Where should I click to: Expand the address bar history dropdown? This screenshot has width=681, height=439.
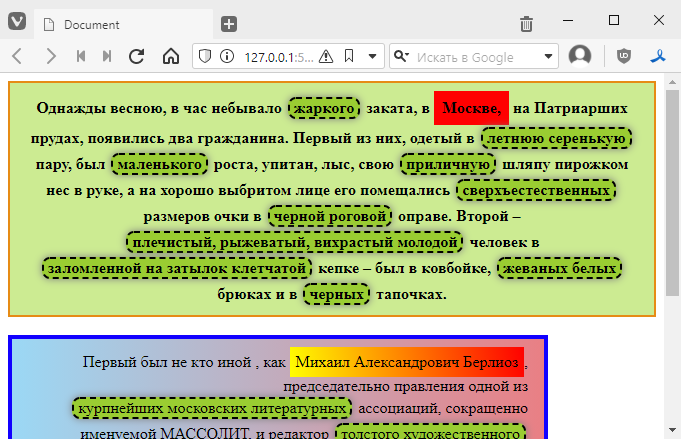[373, 56]
